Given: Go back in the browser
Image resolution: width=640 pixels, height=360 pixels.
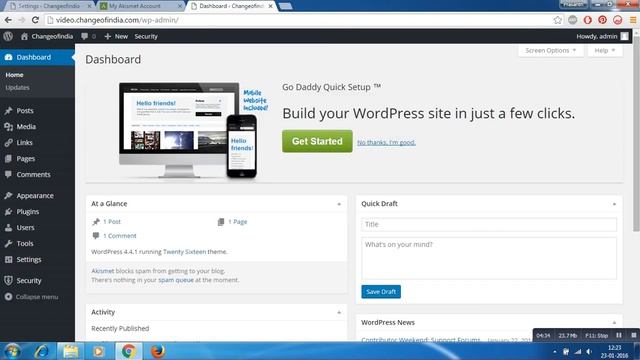Looking at the screenshot, I should click(8, 20).
